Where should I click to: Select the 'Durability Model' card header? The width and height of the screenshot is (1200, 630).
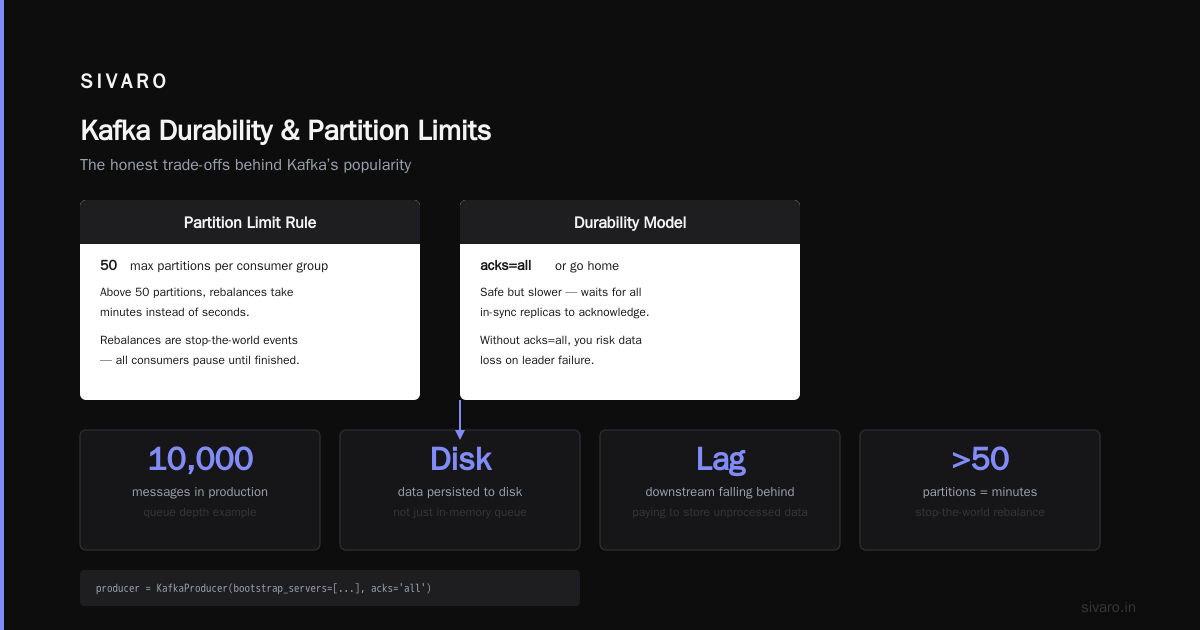(x=630, y=222)
